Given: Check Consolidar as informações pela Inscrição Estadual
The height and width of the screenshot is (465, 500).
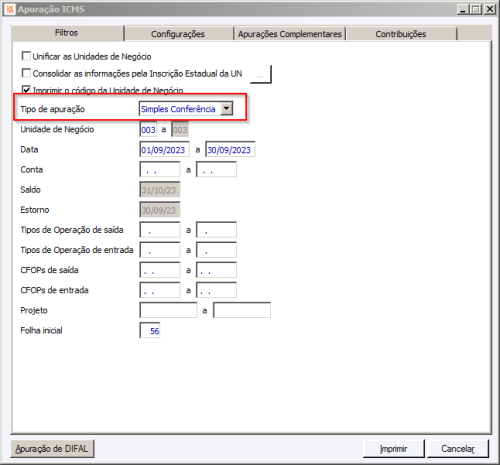Looking at the screenshot, I should [x=26, y=73].
